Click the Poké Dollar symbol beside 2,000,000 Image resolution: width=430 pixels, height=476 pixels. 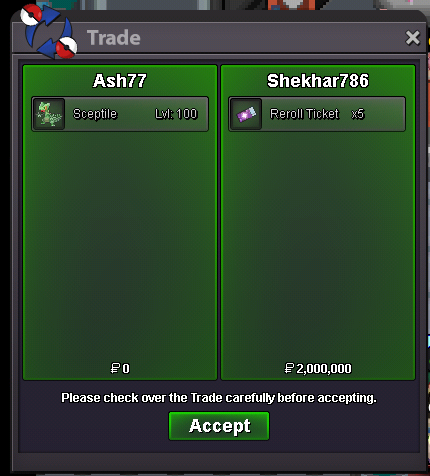289,369
